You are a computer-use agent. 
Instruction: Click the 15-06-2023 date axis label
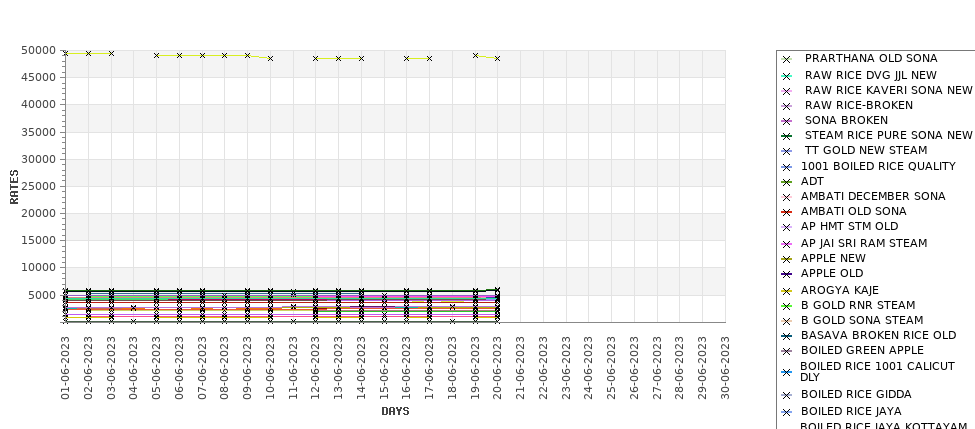[x=384, y=367]
